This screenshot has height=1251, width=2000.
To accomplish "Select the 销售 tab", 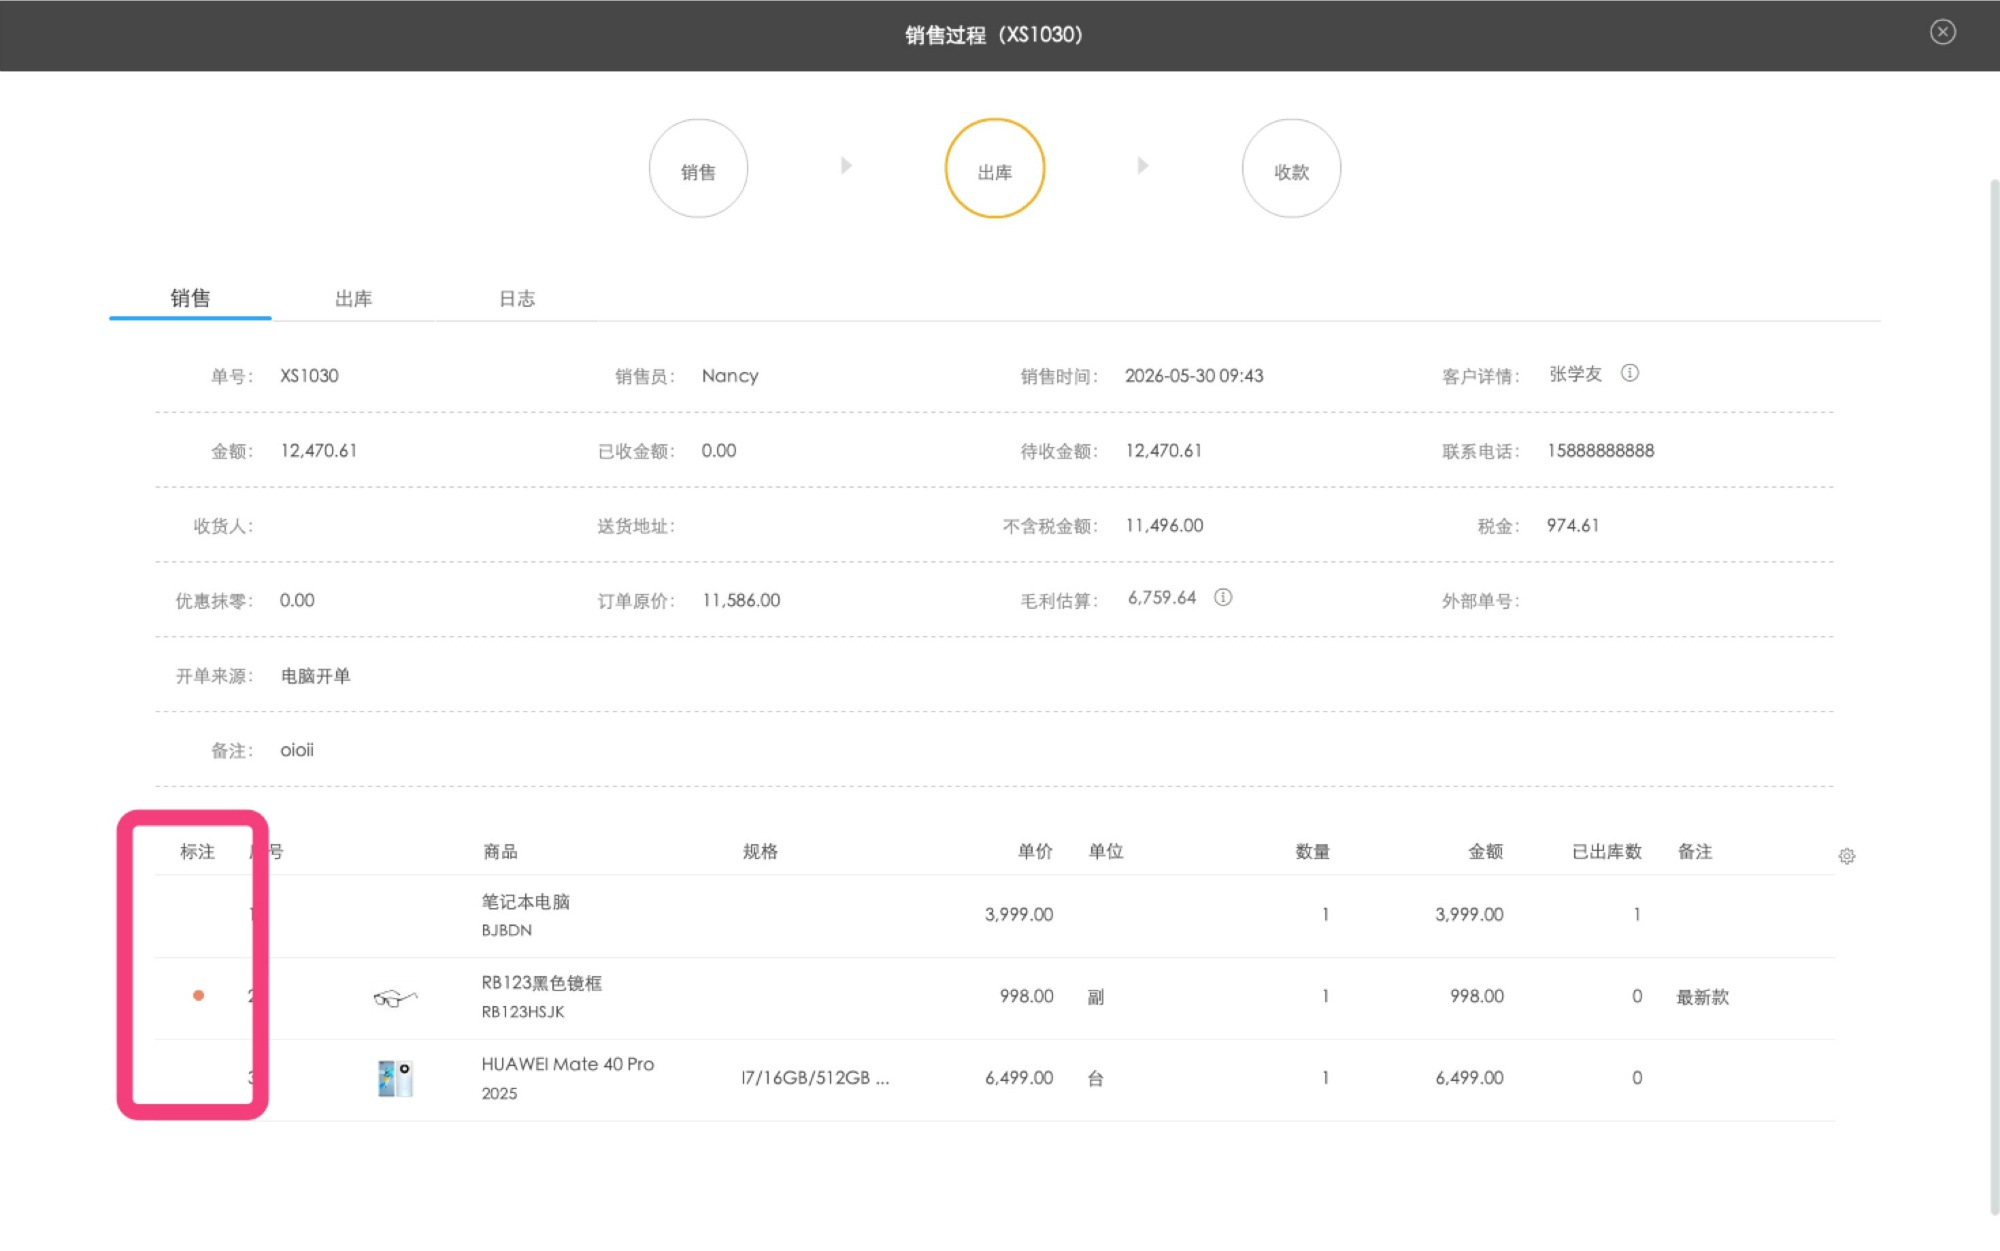I will pyautogui.click(x=190, y=298).
